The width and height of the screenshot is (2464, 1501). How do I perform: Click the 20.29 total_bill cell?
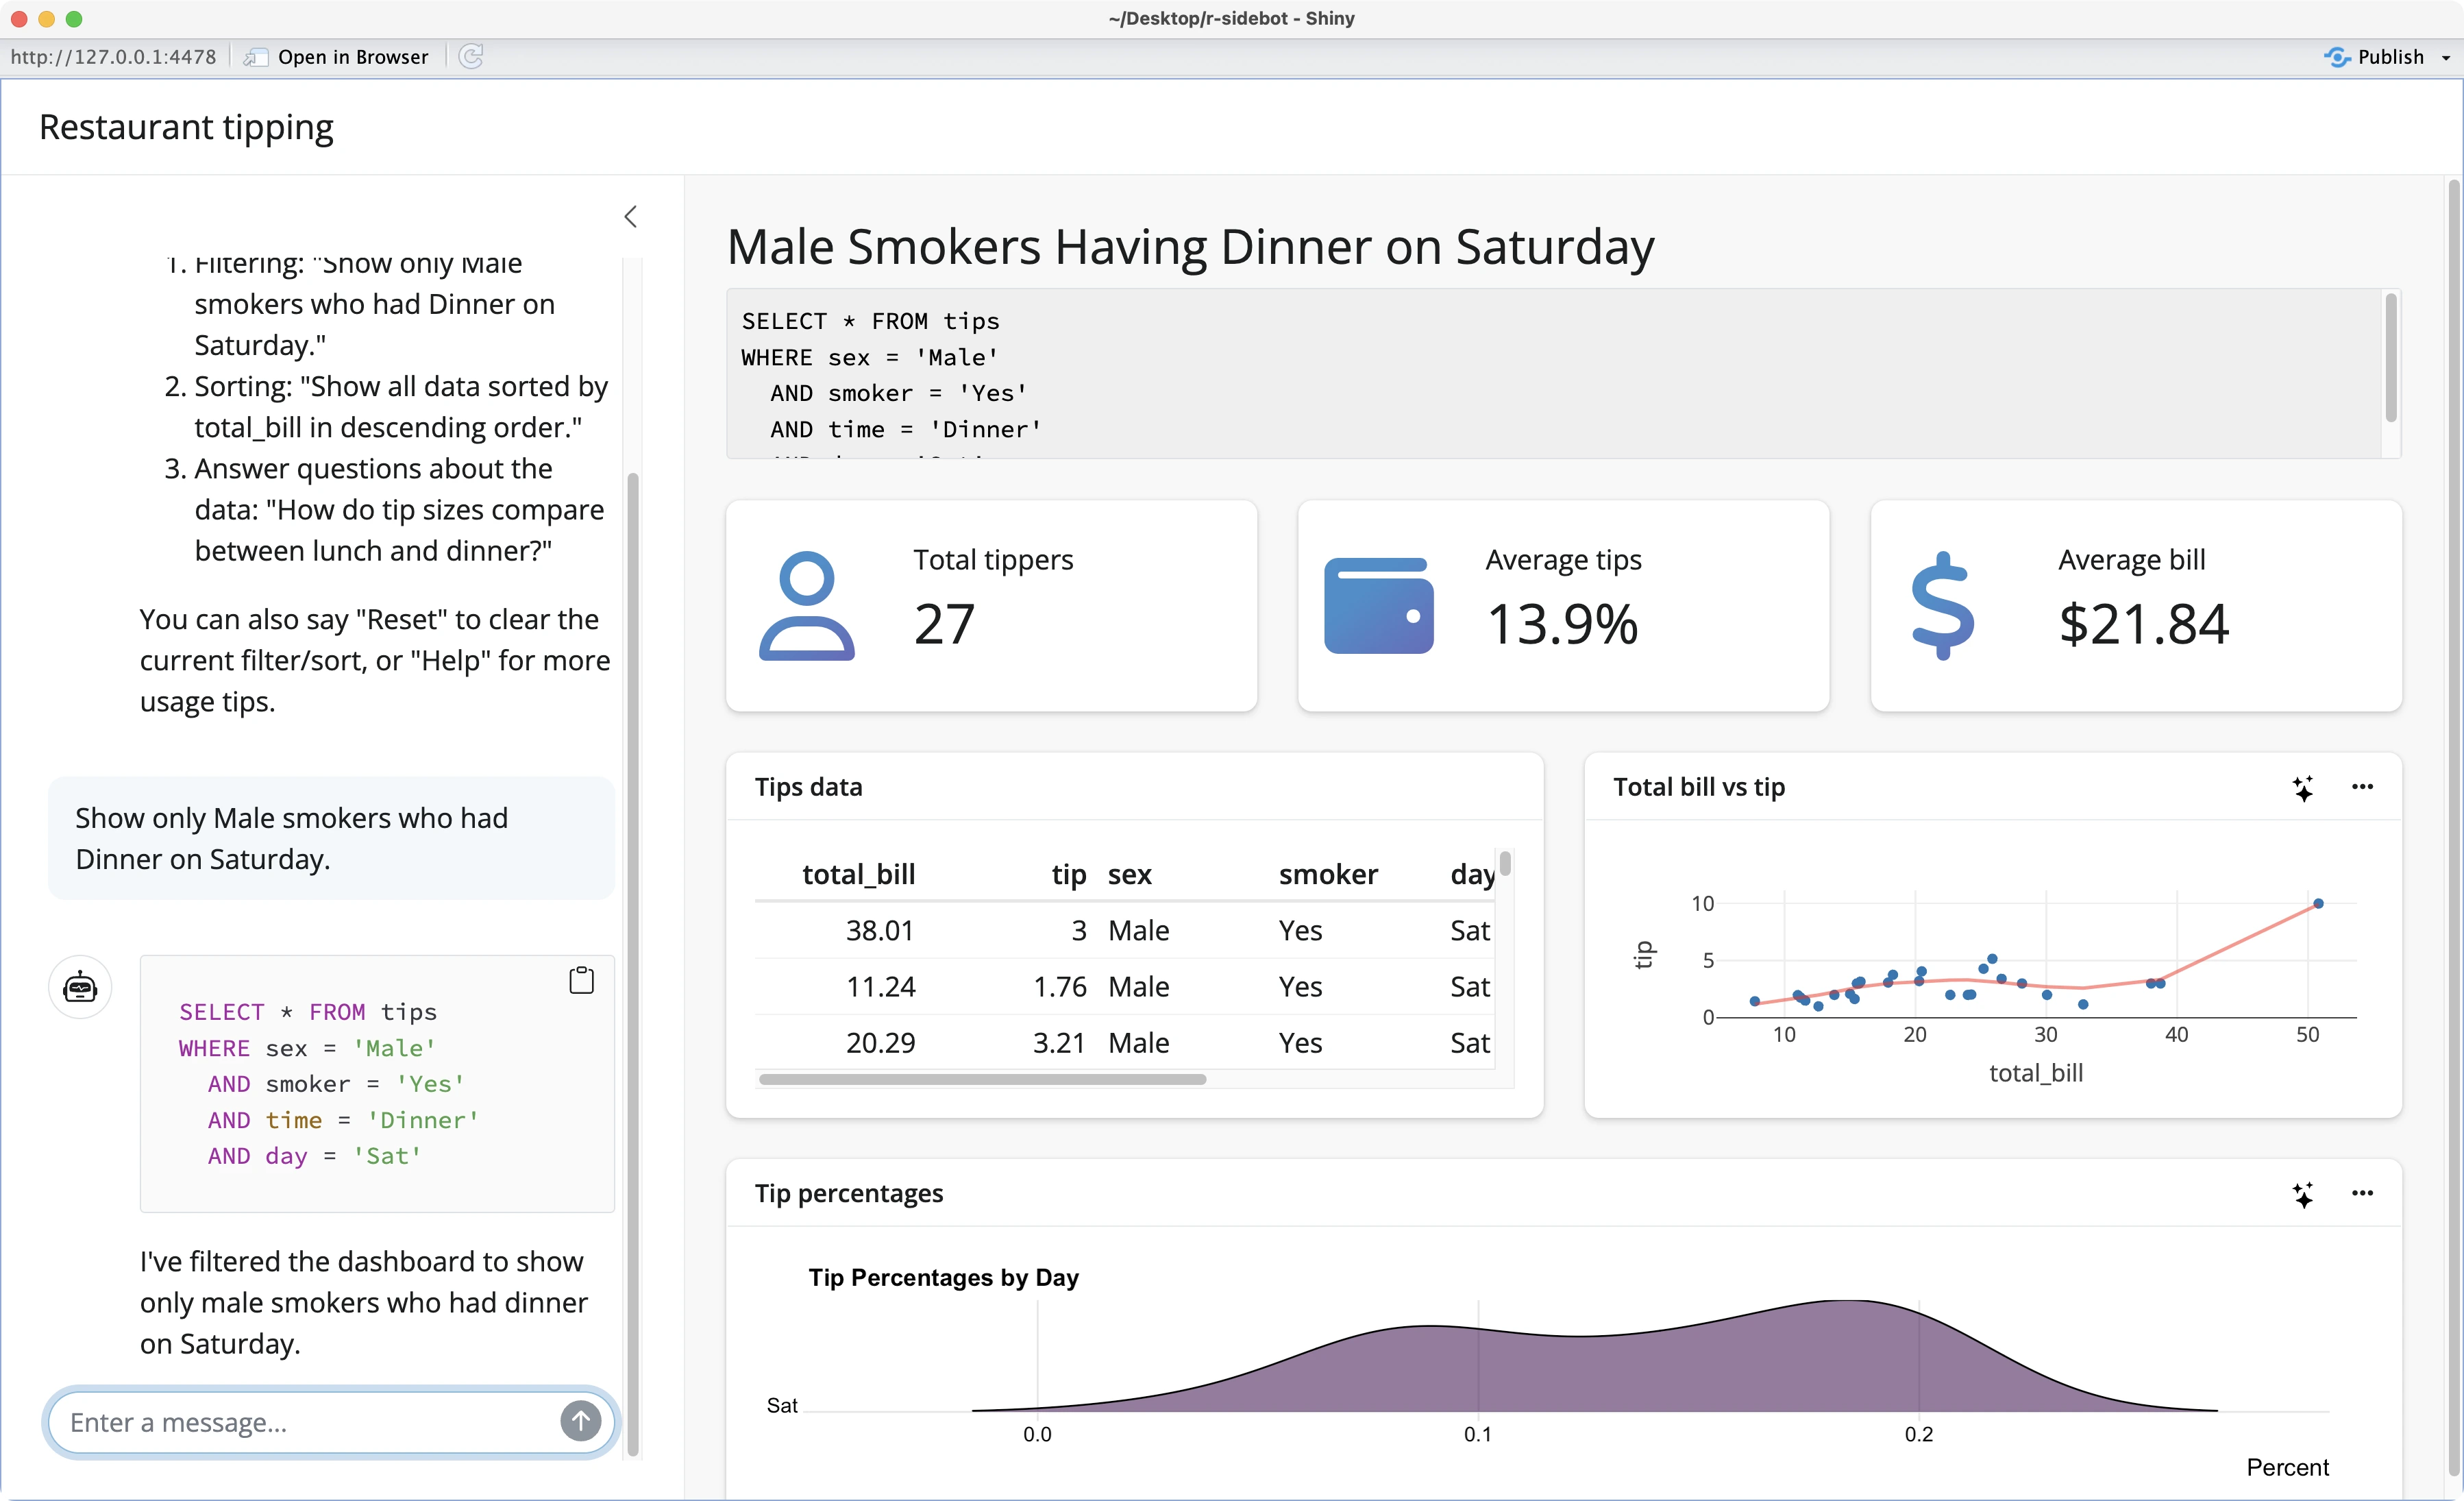880,1042
